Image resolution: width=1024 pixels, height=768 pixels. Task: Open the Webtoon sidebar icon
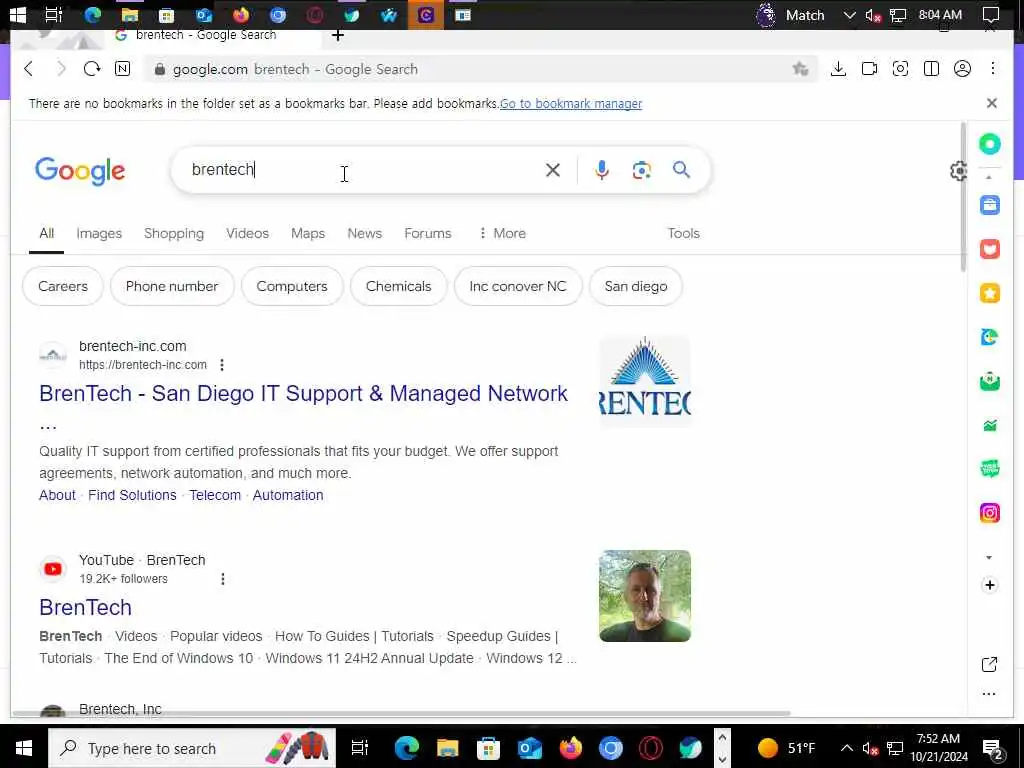pyautogui.click(x=989, y=468)
